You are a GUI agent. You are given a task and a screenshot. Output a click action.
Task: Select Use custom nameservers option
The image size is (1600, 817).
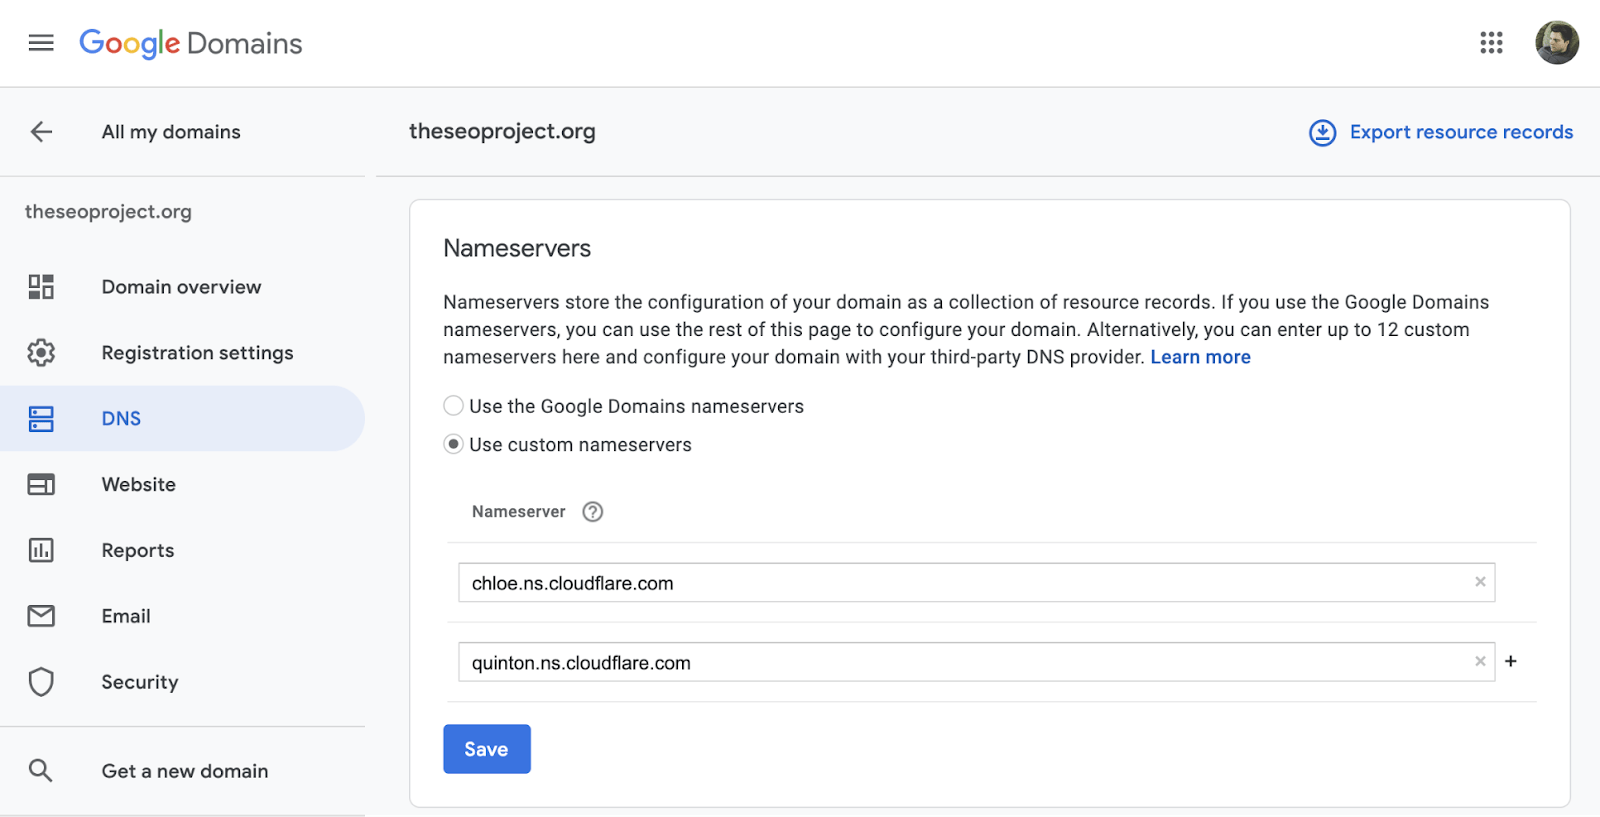(454, 444)
